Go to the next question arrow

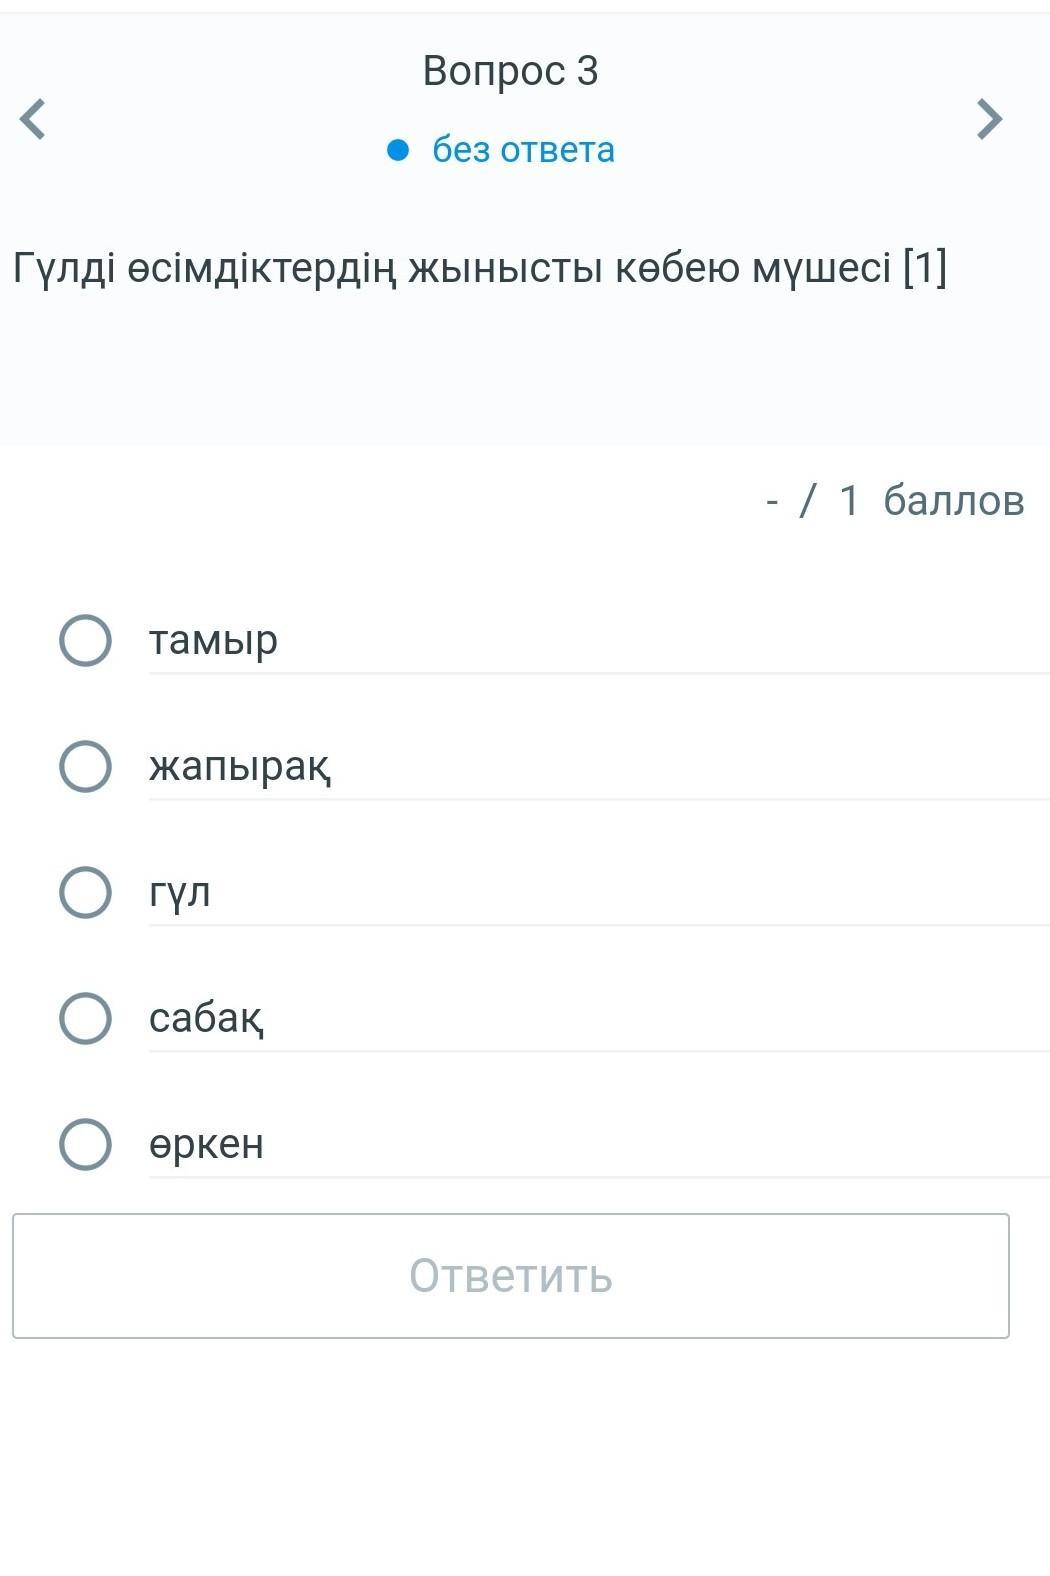988,119
